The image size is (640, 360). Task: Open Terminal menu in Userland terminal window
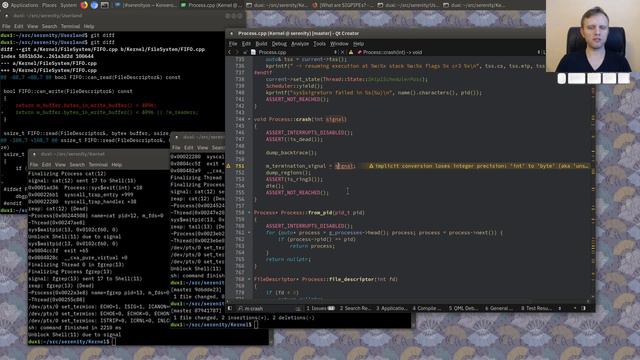tap(70, 26)
